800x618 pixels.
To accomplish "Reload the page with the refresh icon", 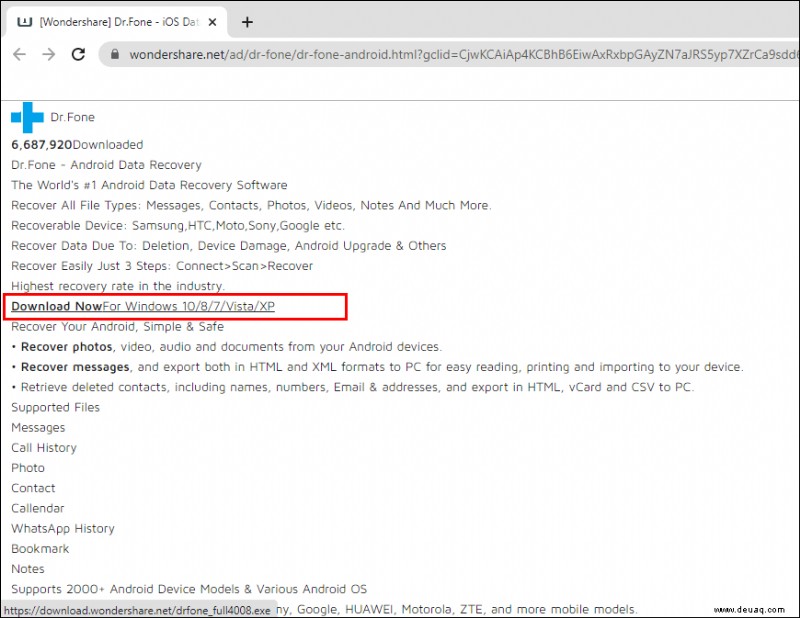I will 78,54.
